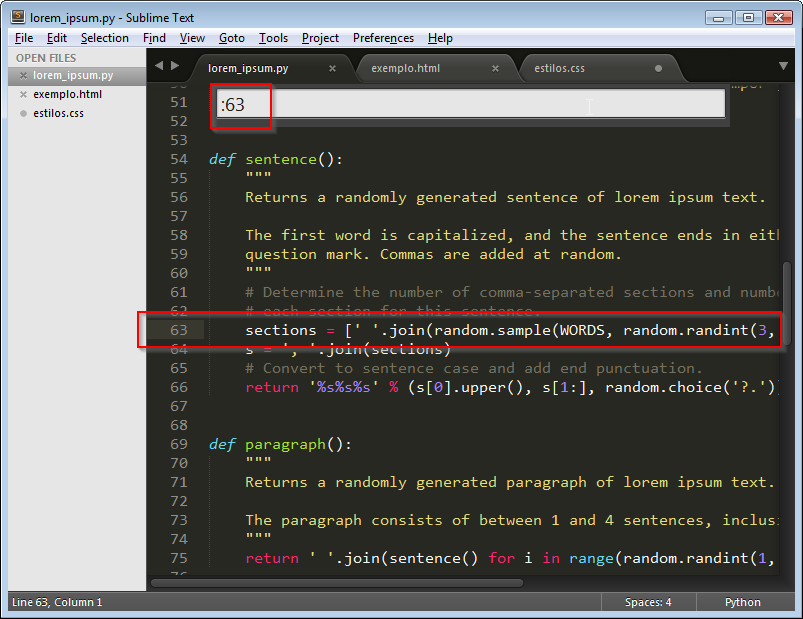803x619 pixels.
Task: Click the unsaved dot on the estilos.css tab
Action: 658,69
